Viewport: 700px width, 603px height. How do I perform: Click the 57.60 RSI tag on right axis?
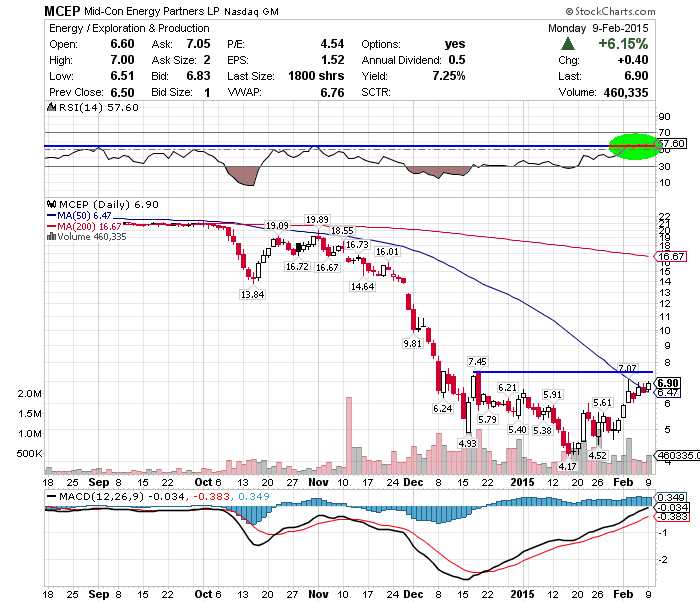[671, 144]
